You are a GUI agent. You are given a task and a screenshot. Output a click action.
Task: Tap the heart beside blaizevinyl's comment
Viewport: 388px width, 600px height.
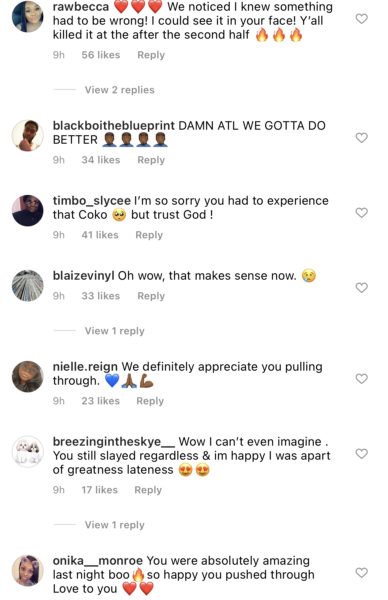[362, 287]
